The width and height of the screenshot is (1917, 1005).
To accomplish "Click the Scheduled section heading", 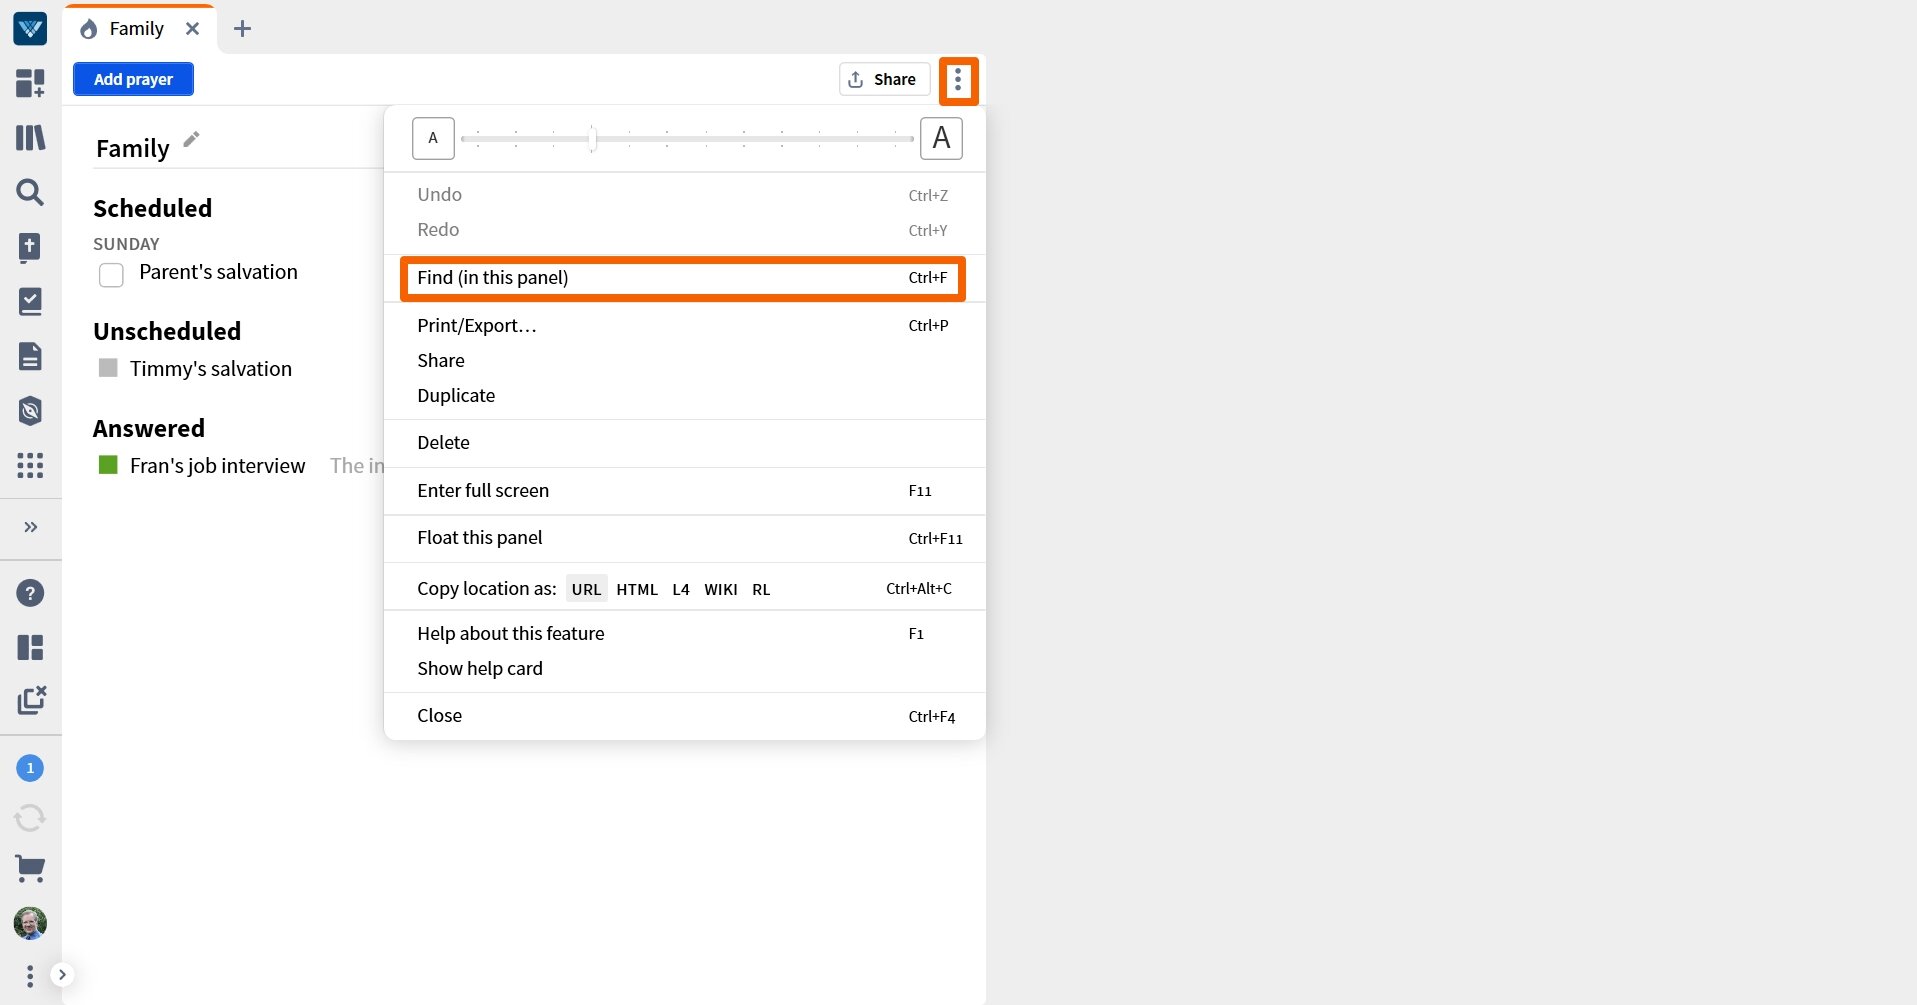I will click(152, 208).
